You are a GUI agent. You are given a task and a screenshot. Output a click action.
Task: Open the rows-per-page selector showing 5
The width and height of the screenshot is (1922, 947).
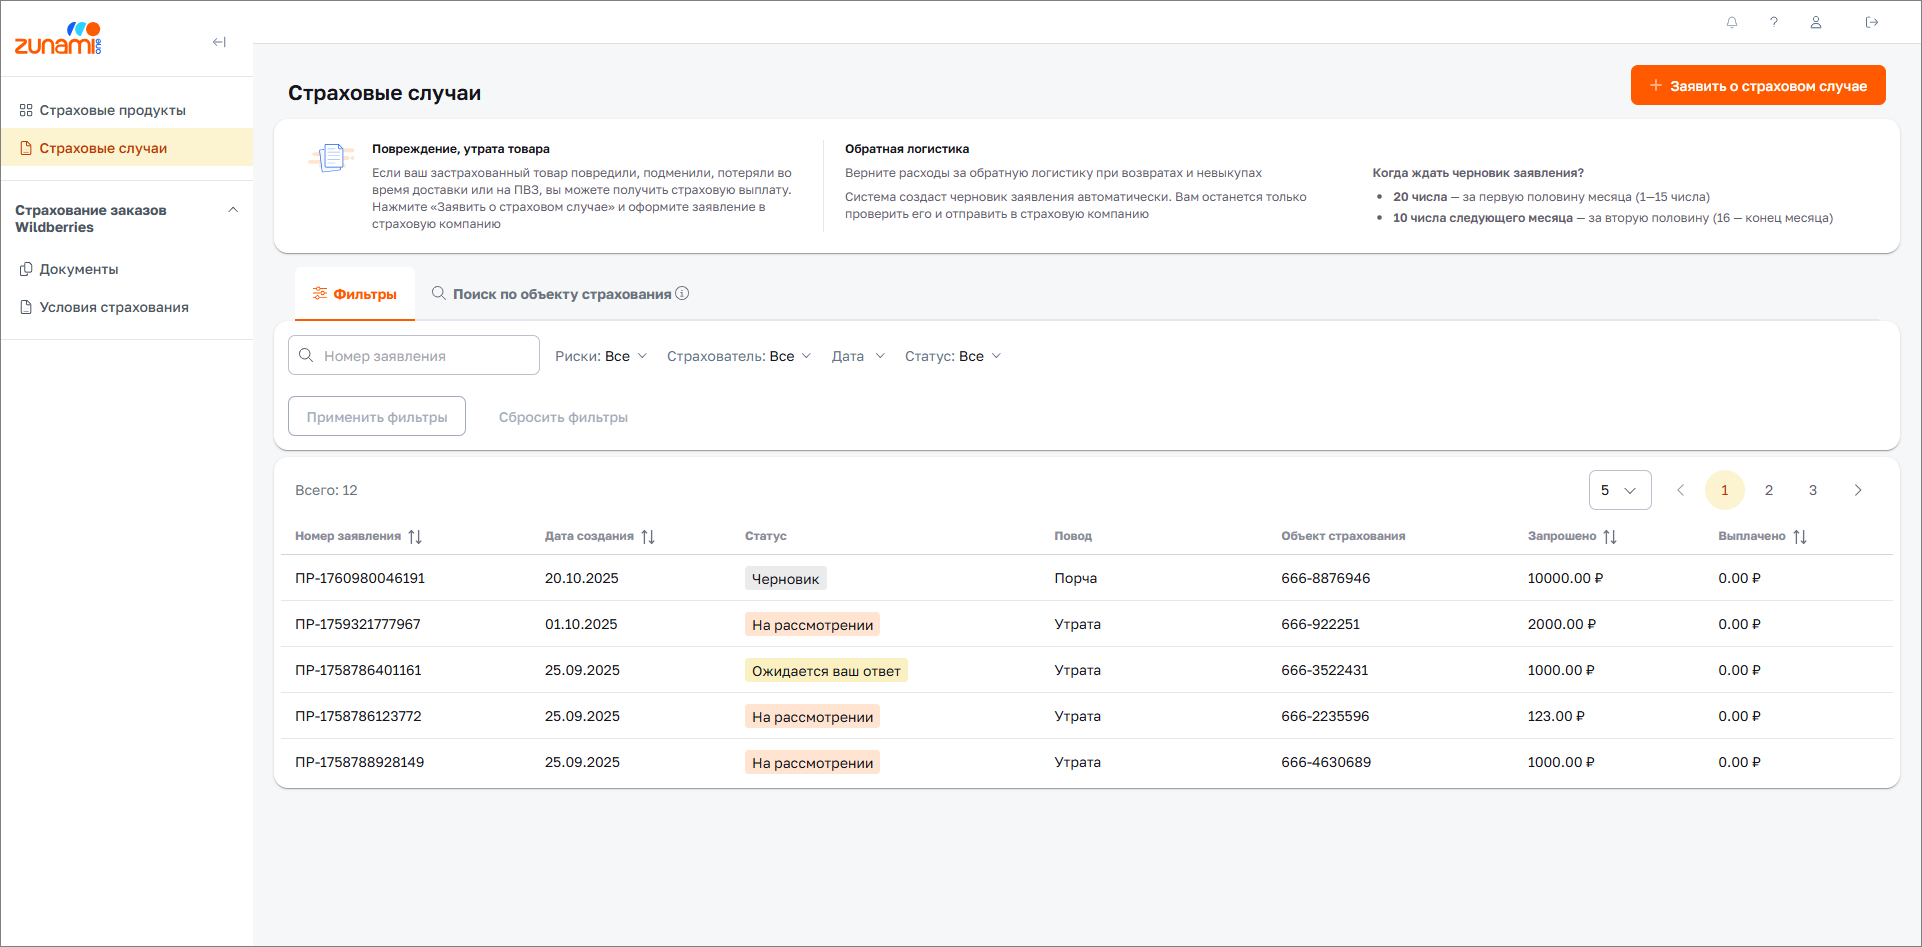(x=1619, y=490)
